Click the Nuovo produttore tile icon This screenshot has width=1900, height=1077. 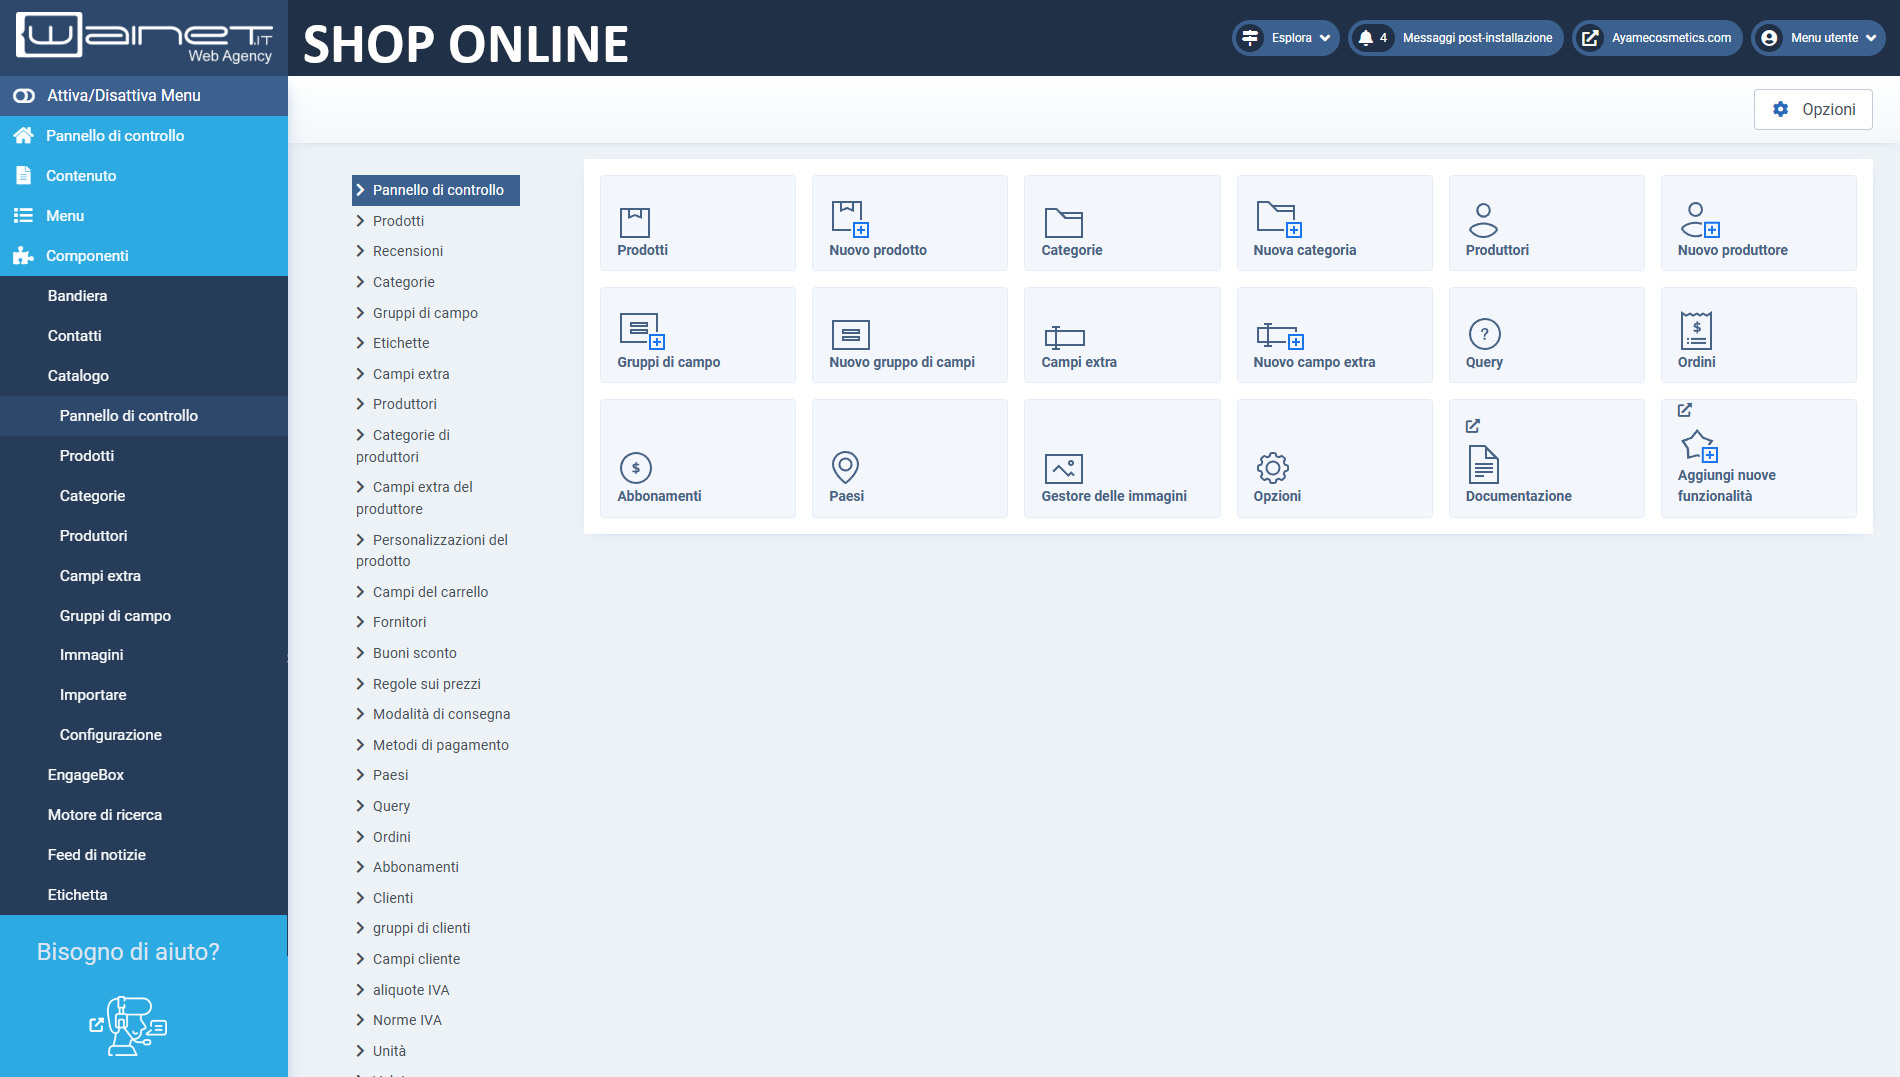click(x=1699, y=219)
